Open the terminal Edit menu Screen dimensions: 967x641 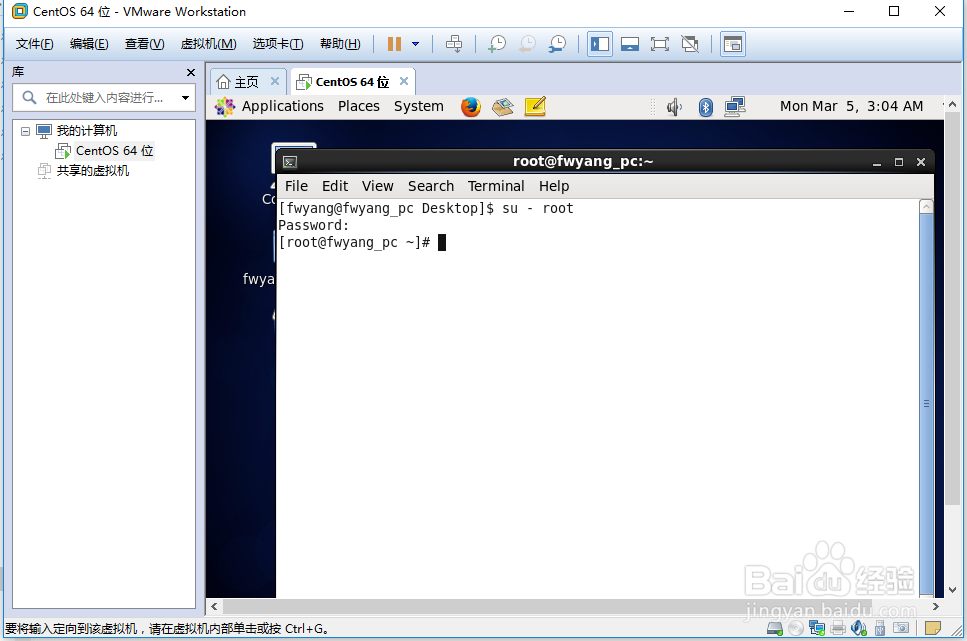[335, 186]
